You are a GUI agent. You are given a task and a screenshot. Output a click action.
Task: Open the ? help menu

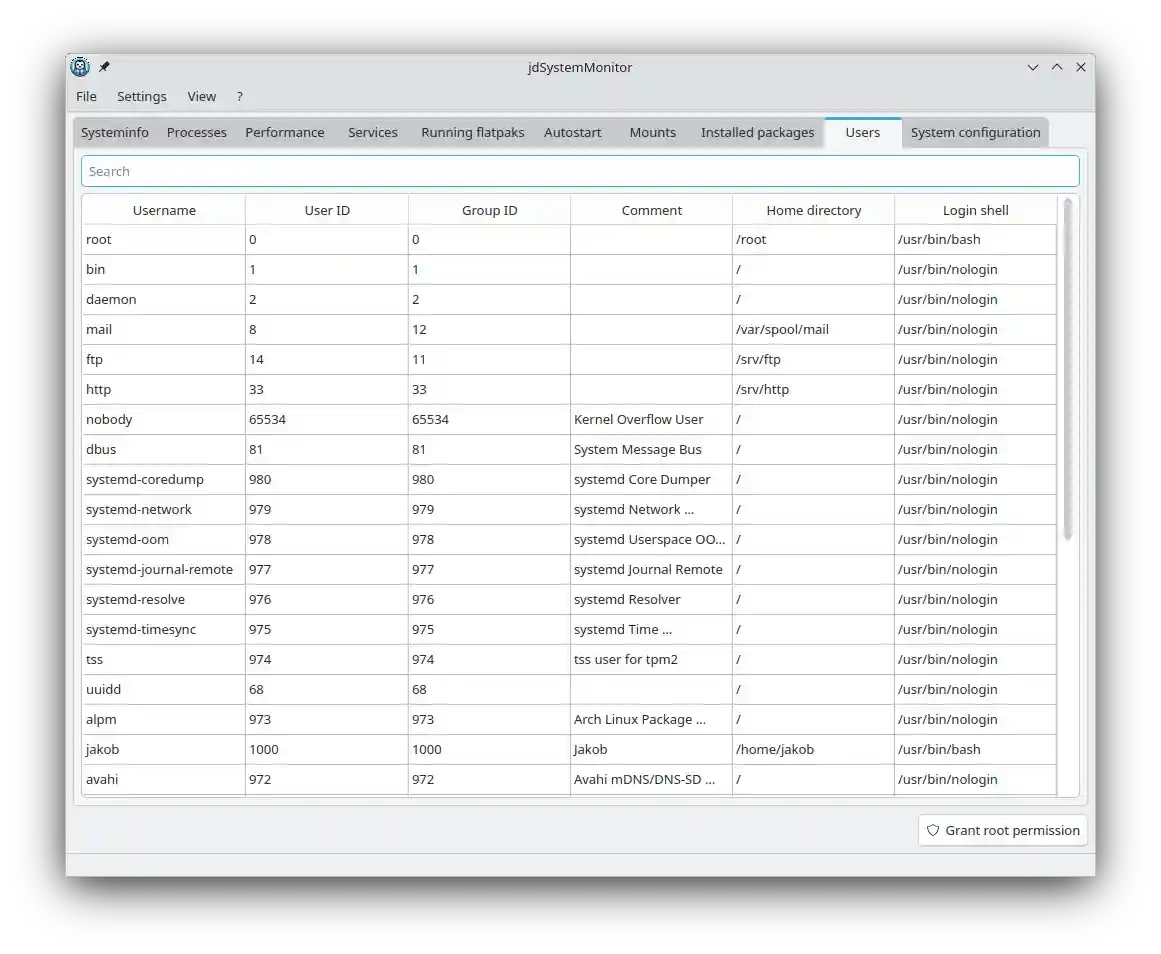pyautogui.click(x=239, y=96)
